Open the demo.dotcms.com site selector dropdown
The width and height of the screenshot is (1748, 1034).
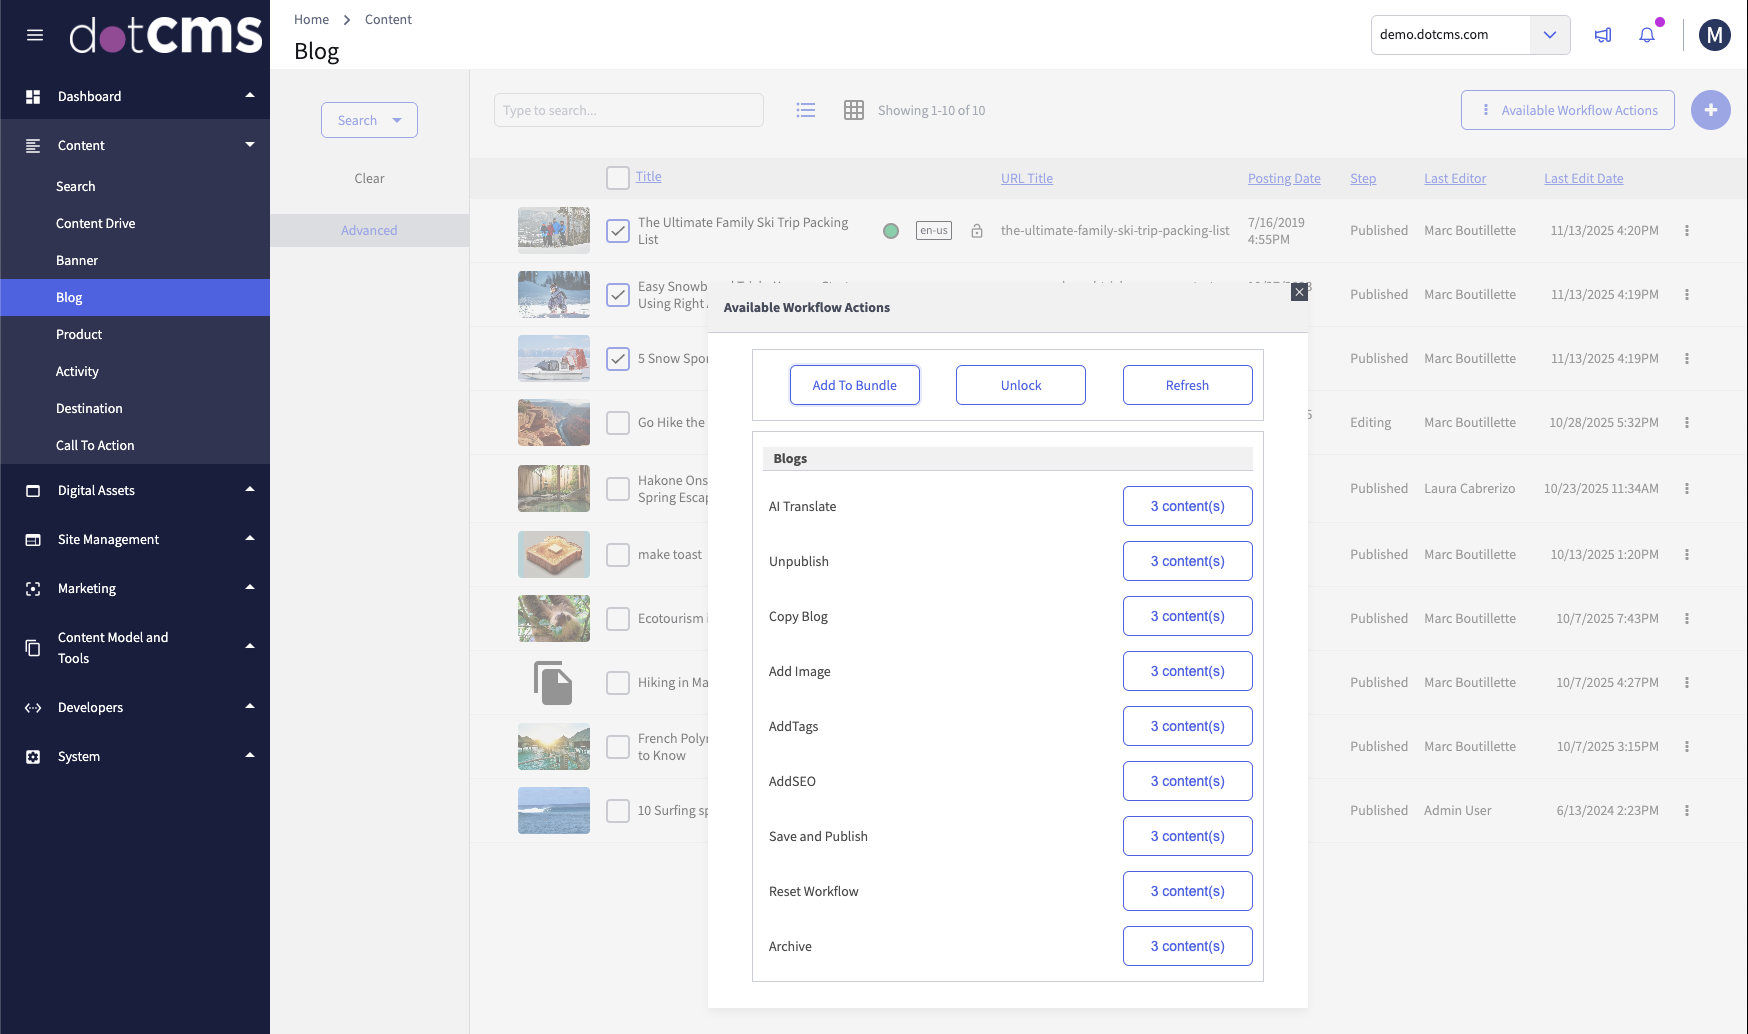pos(1550,34)
